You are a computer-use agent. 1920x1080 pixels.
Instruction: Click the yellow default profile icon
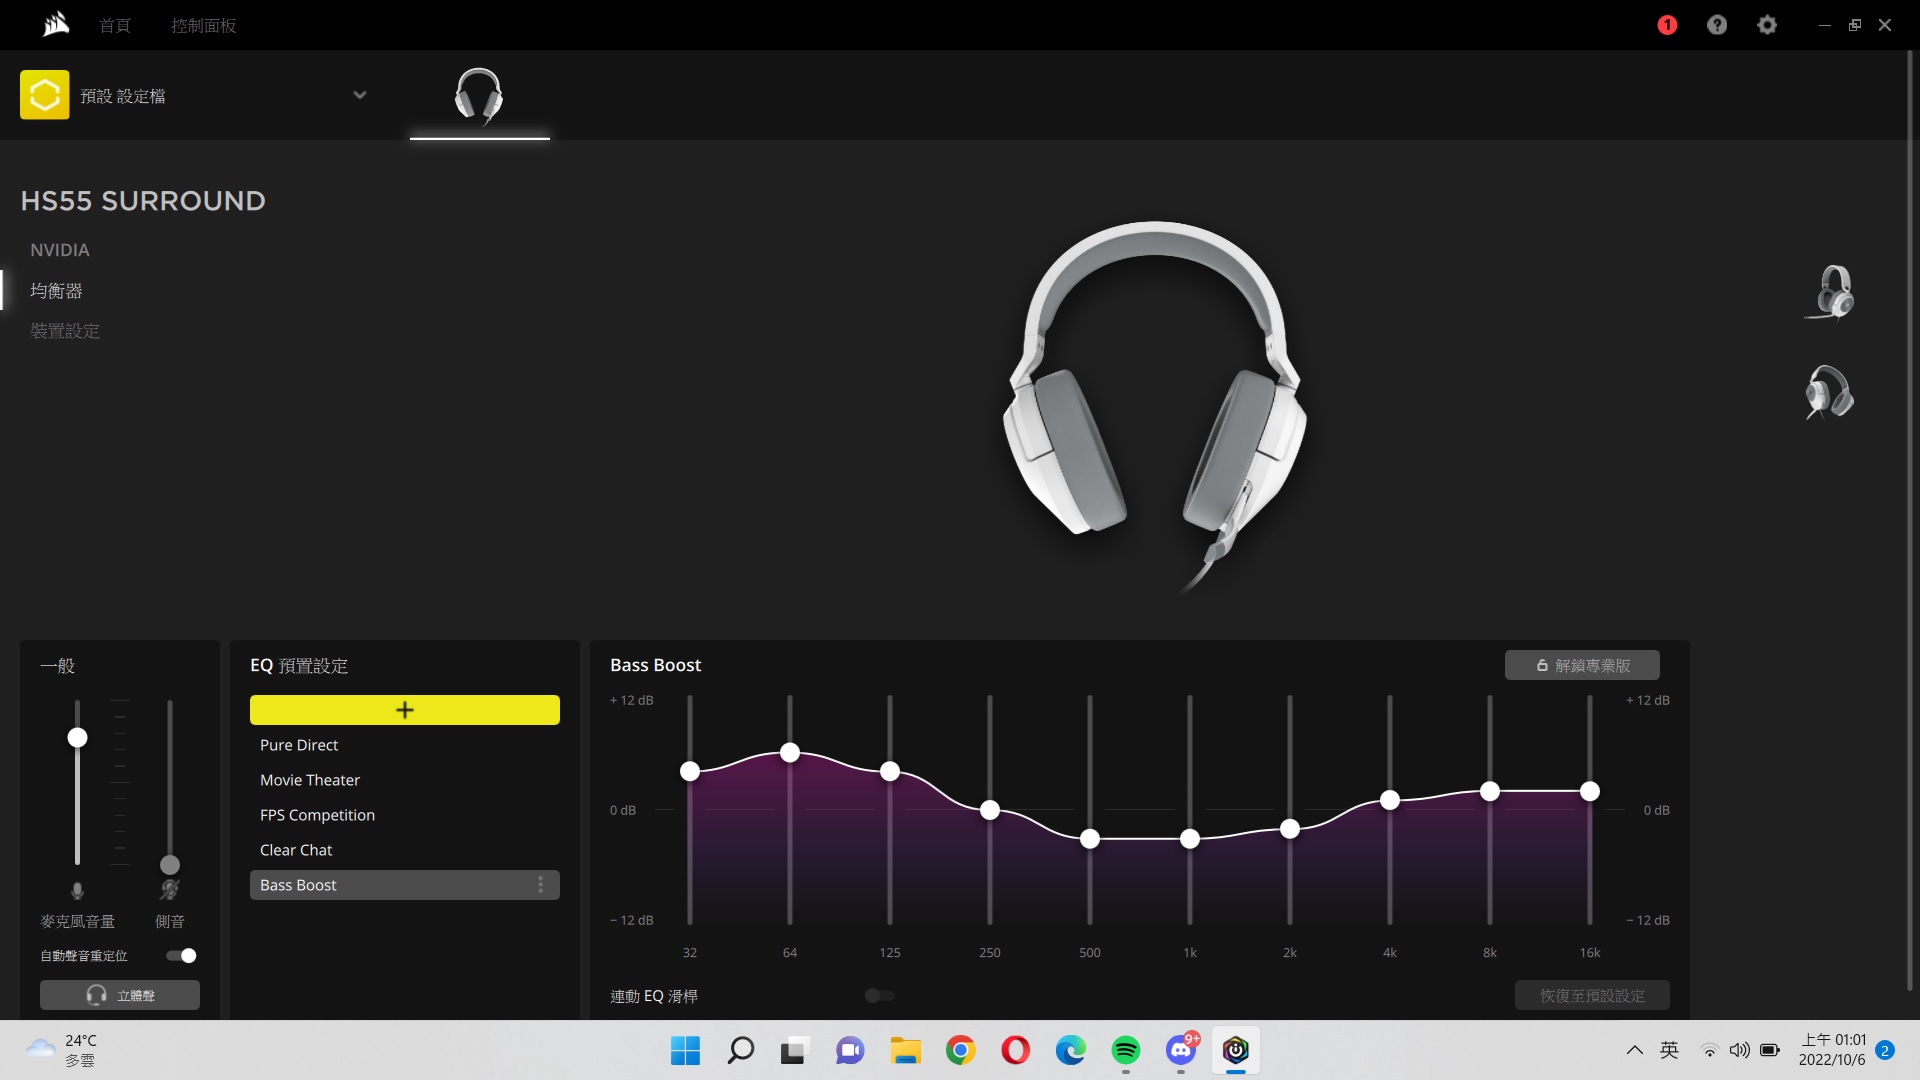click(x=44, y=95)
